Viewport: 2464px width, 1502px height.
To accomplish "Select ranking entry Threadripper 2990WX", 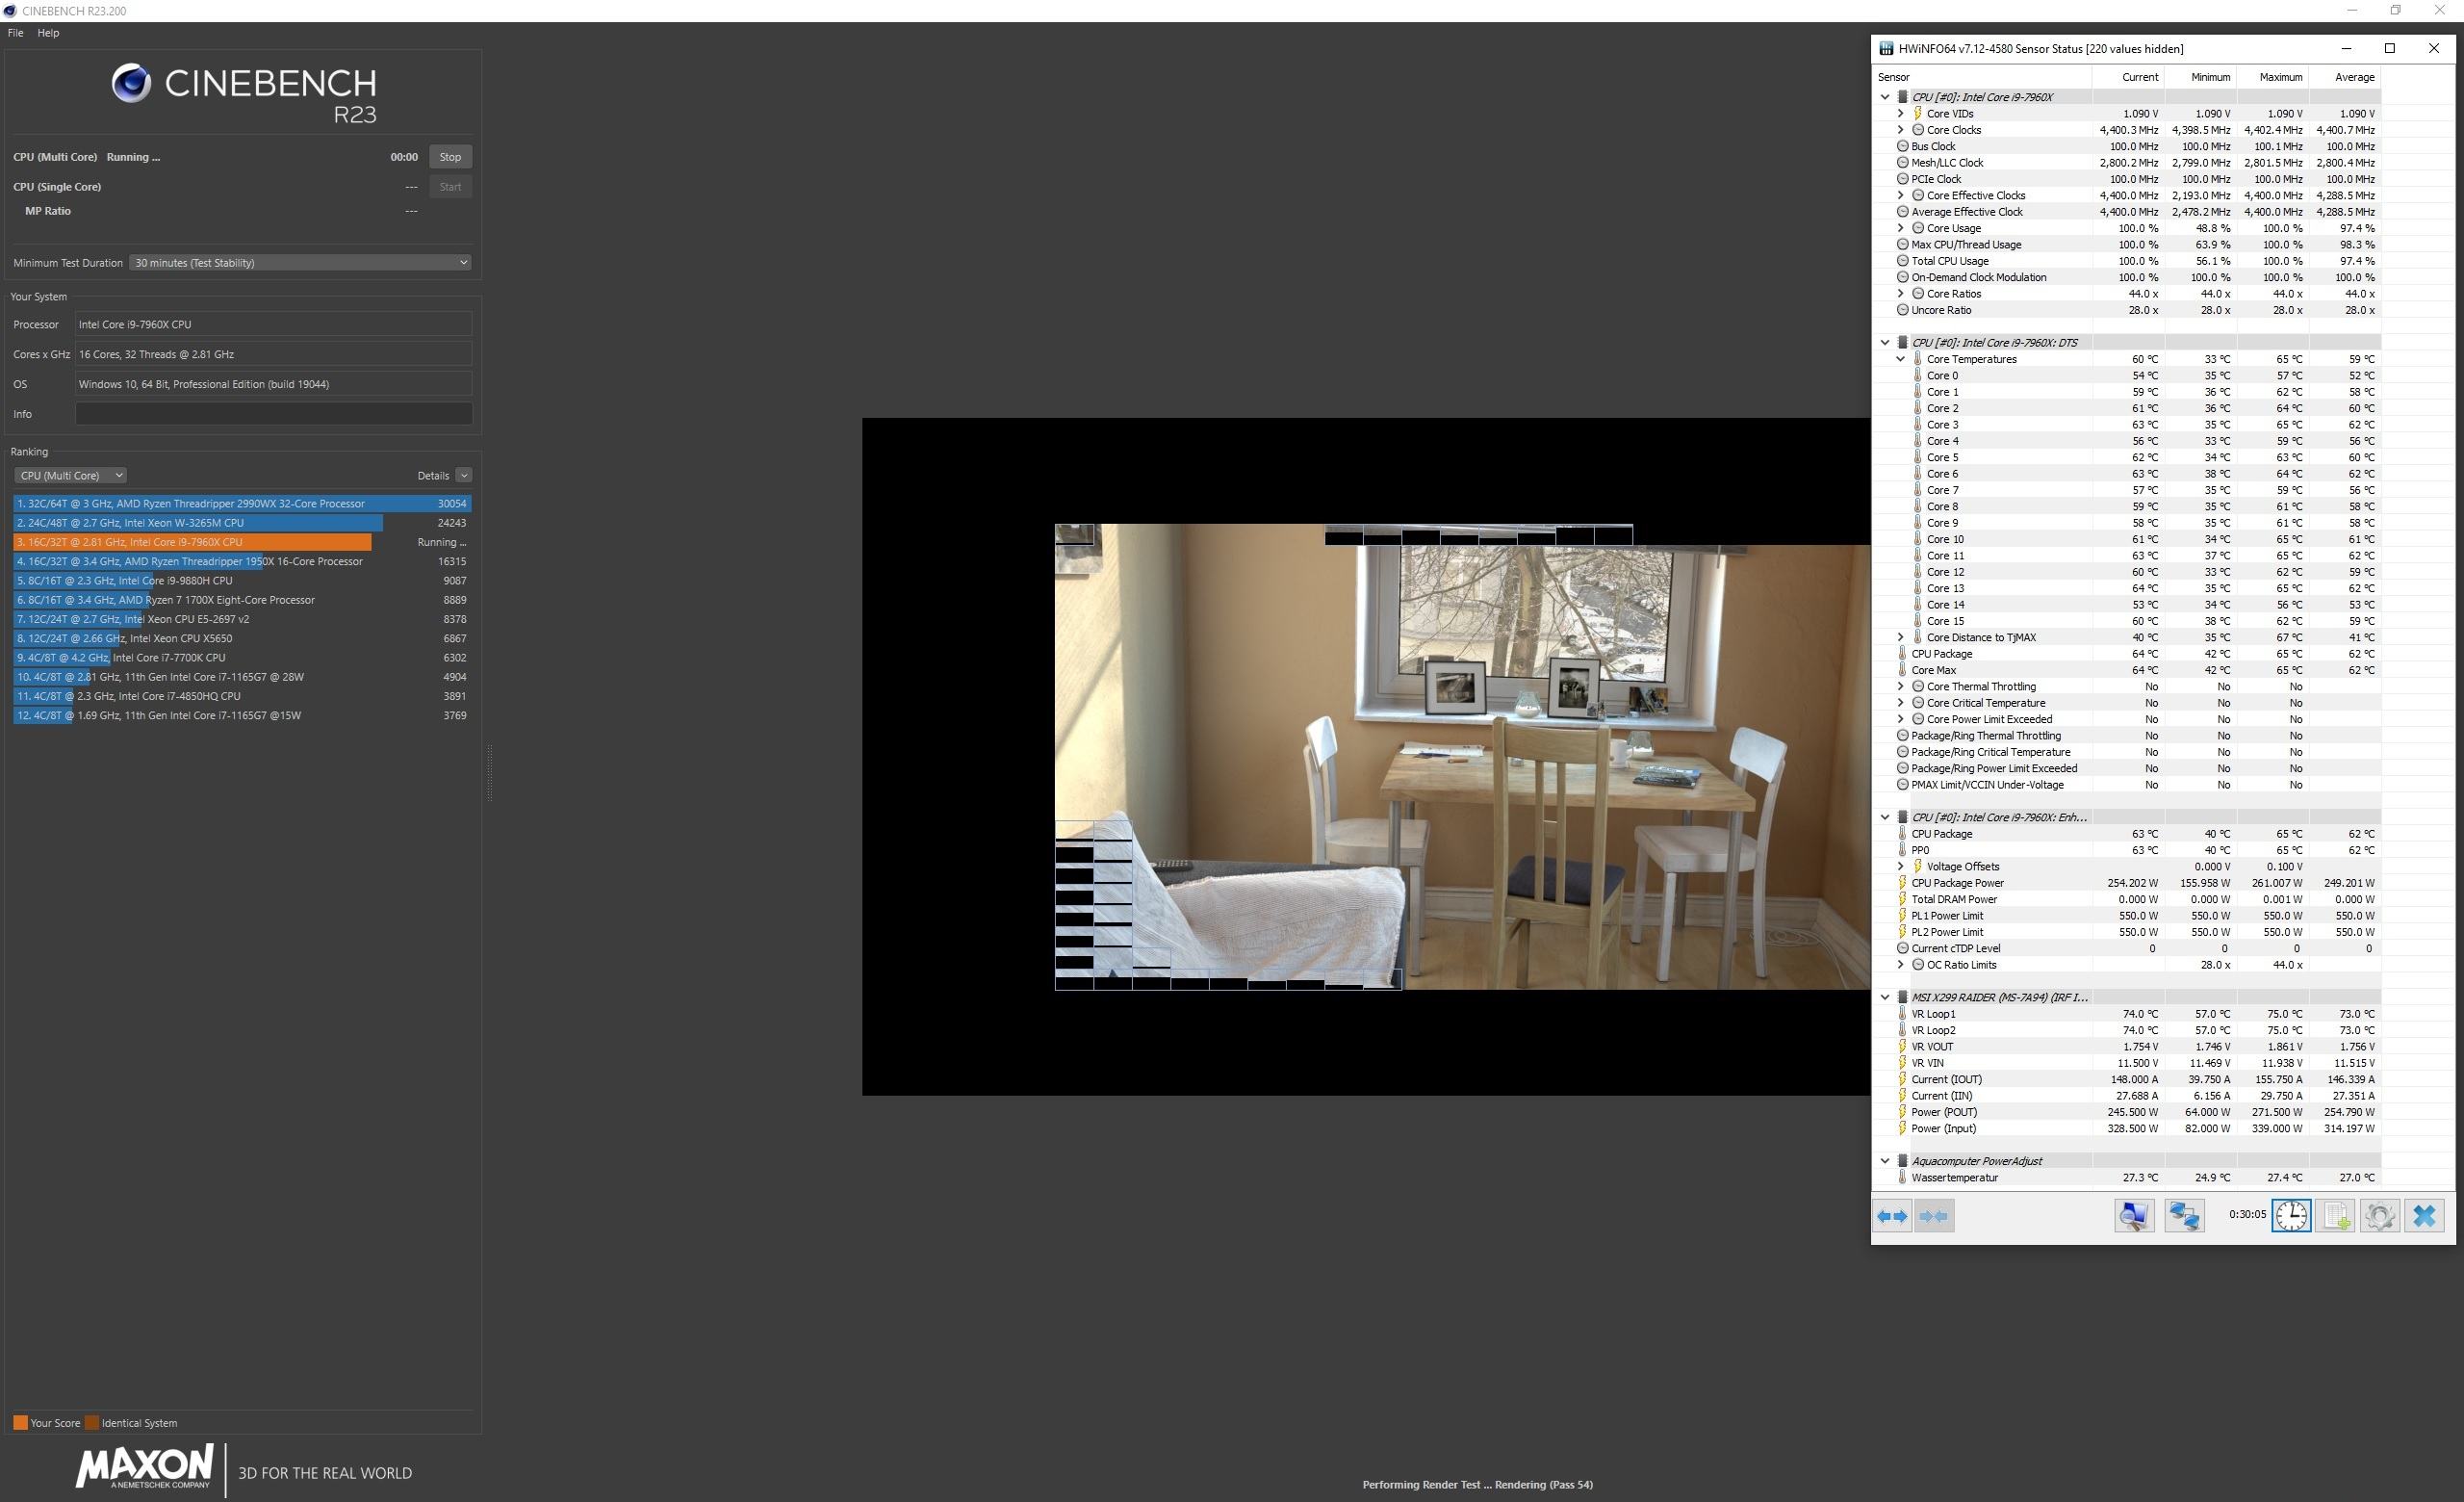I will 242,504.
